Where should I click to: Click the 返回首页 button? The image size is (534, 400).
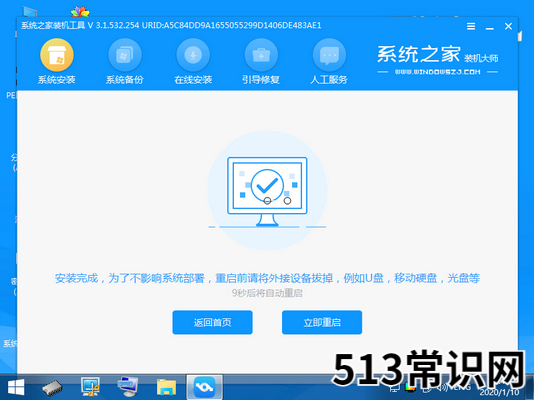(x=213, y=322)
